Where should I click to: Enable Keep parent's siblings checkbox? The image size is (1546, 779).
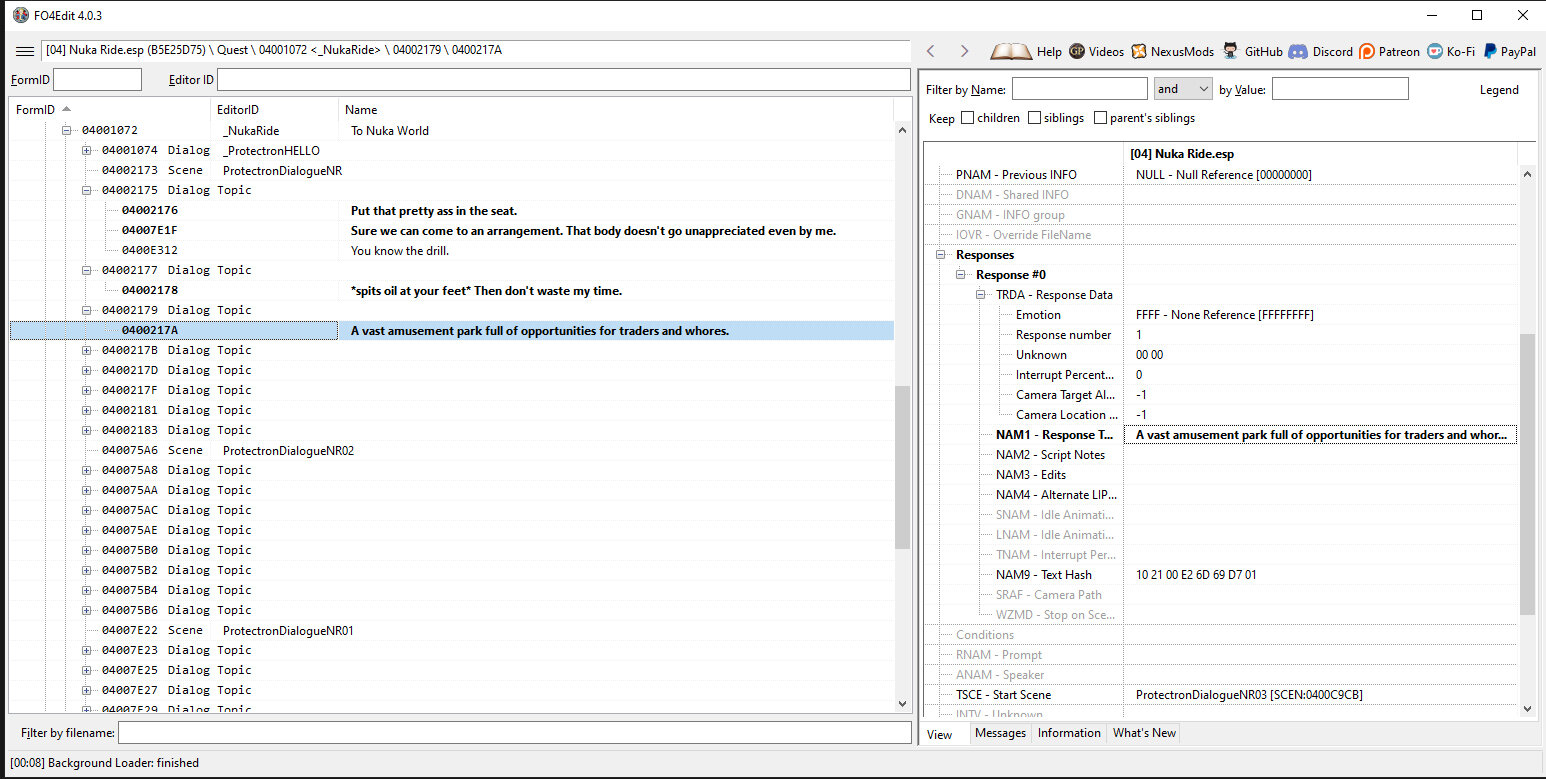tap(1100, 118)
